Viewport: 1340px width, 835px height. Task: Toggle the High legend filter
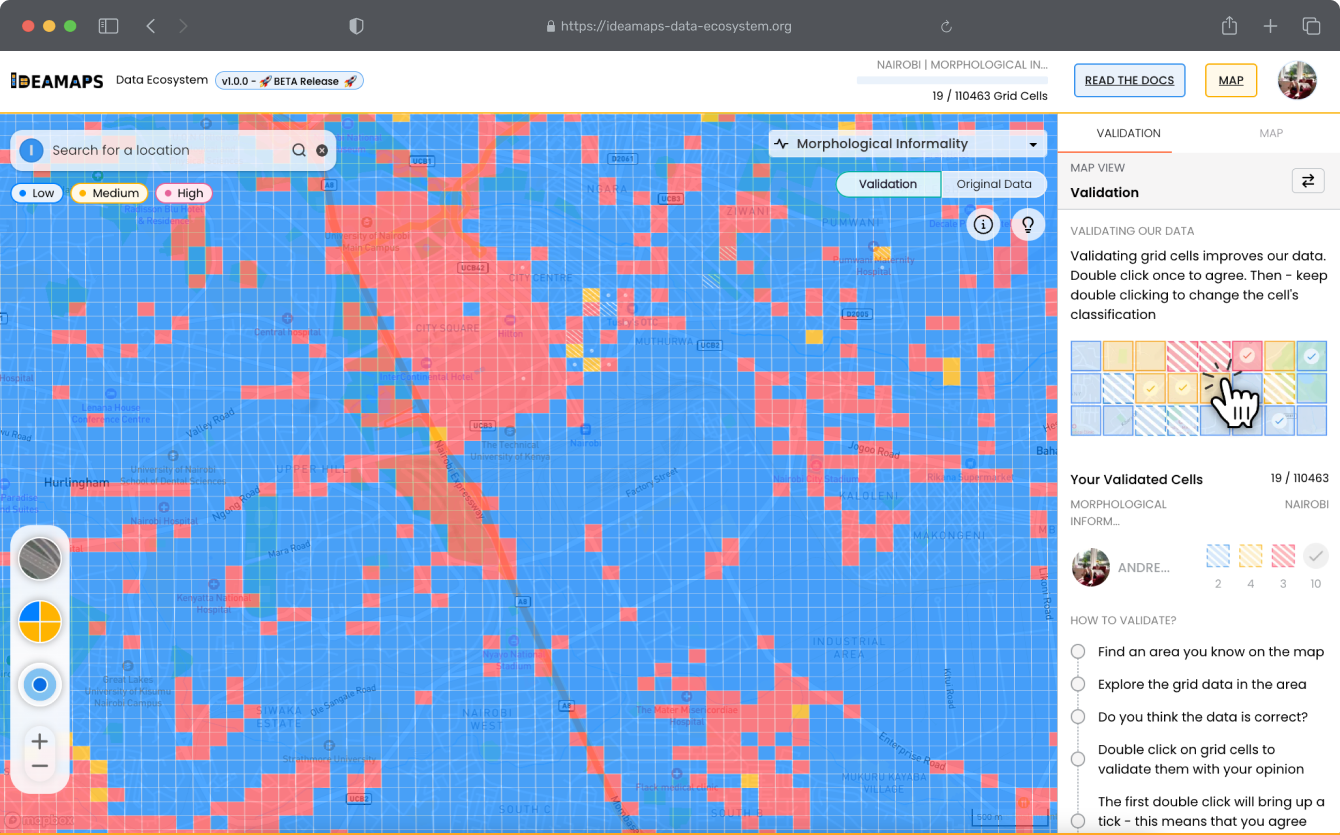coord(184,193)
